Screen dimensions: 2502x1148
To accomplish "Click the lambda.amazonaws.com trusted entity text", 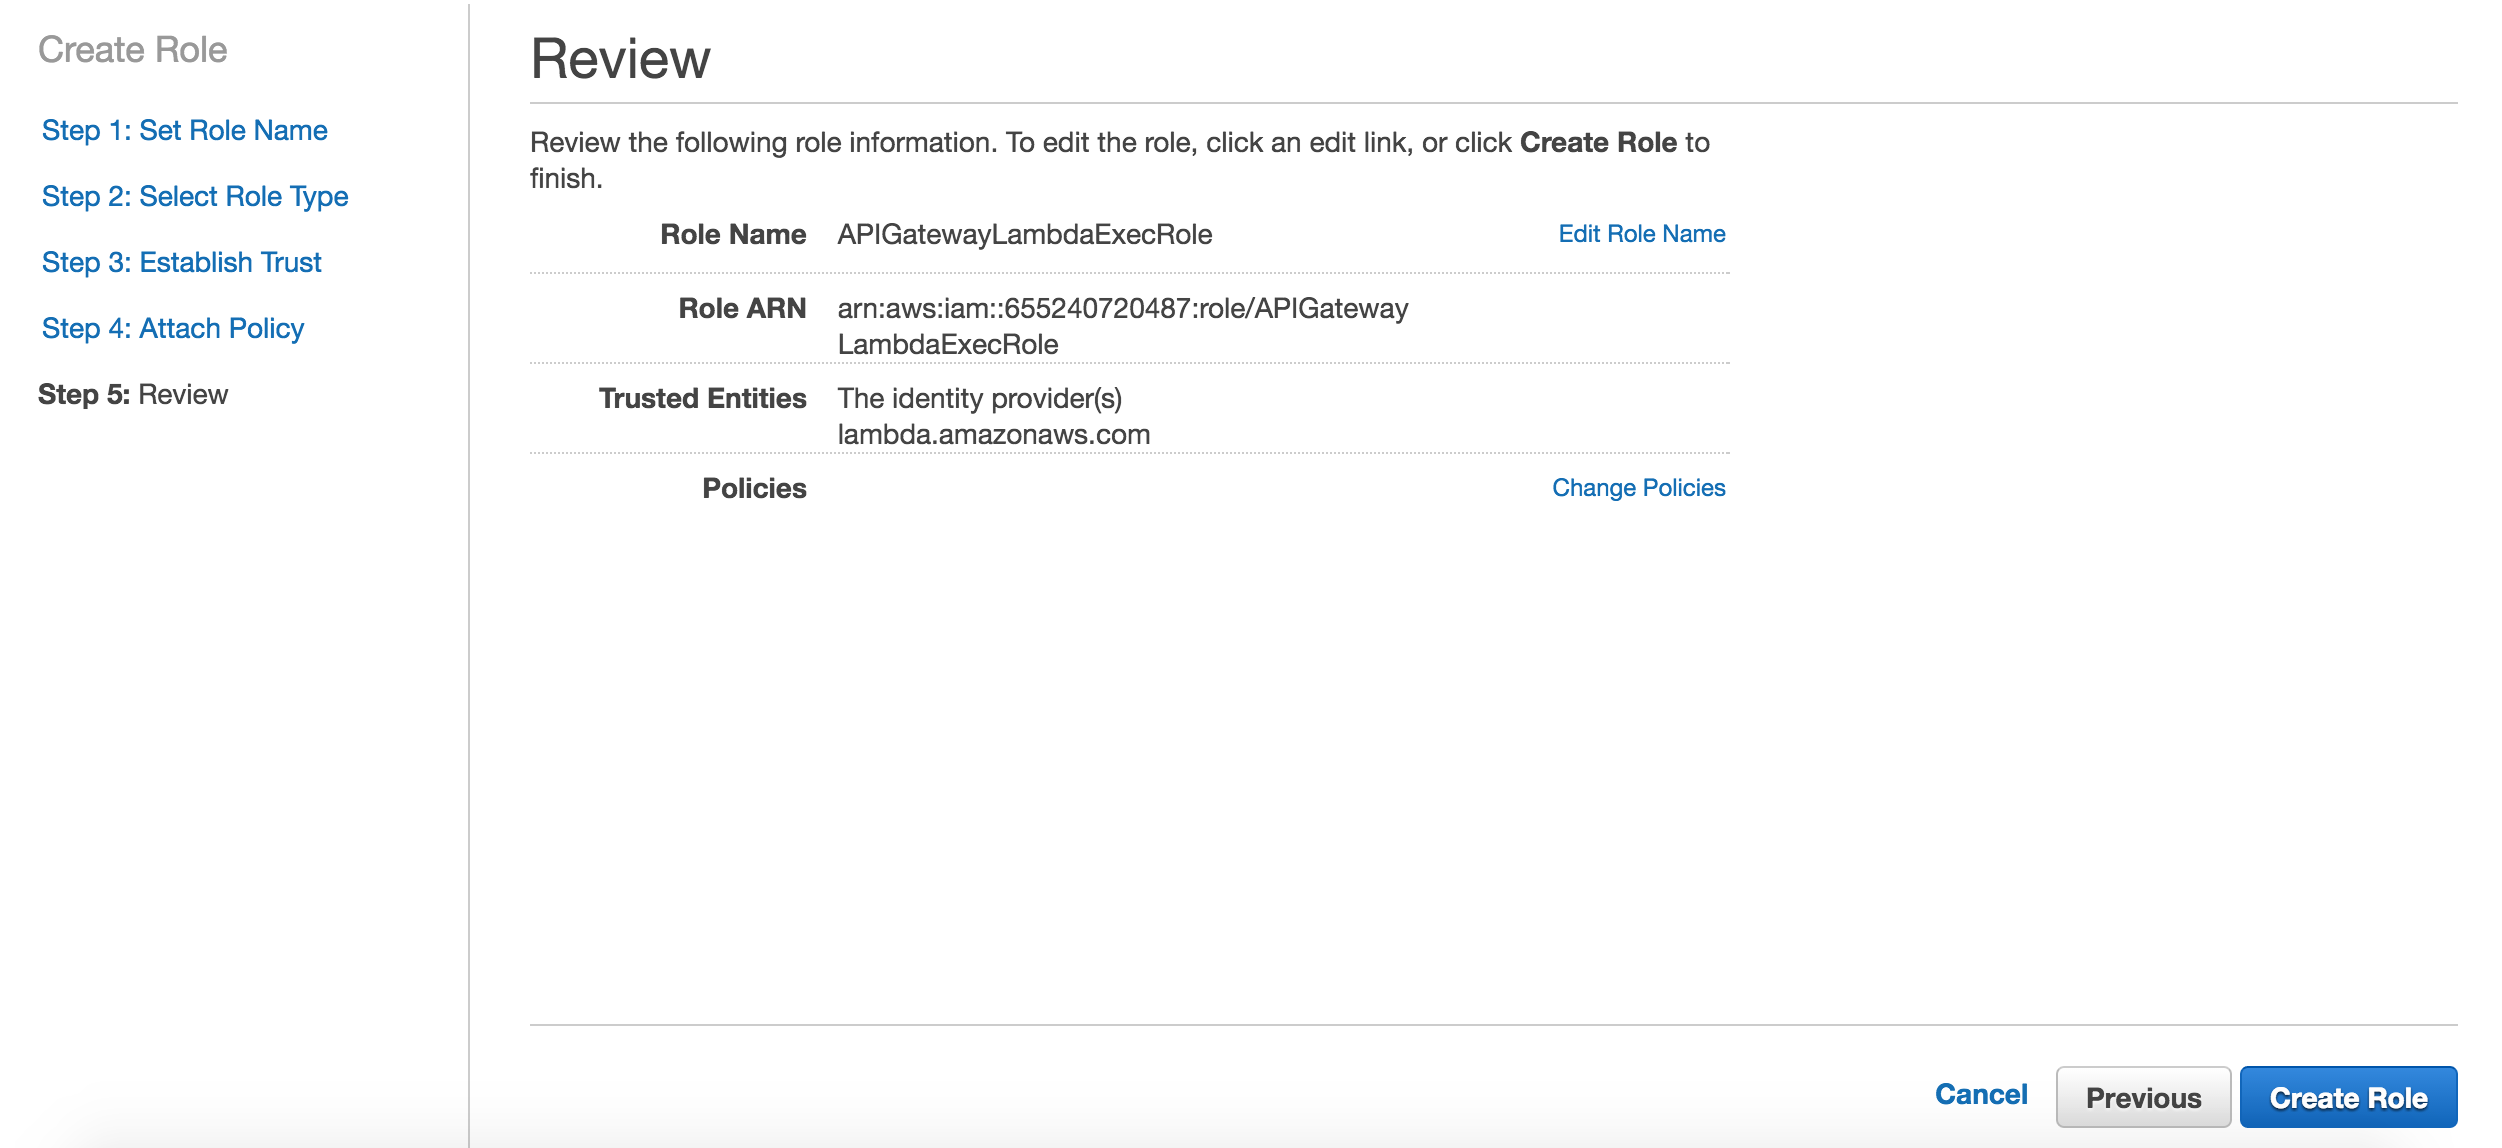I will click(x=993, y=435).
